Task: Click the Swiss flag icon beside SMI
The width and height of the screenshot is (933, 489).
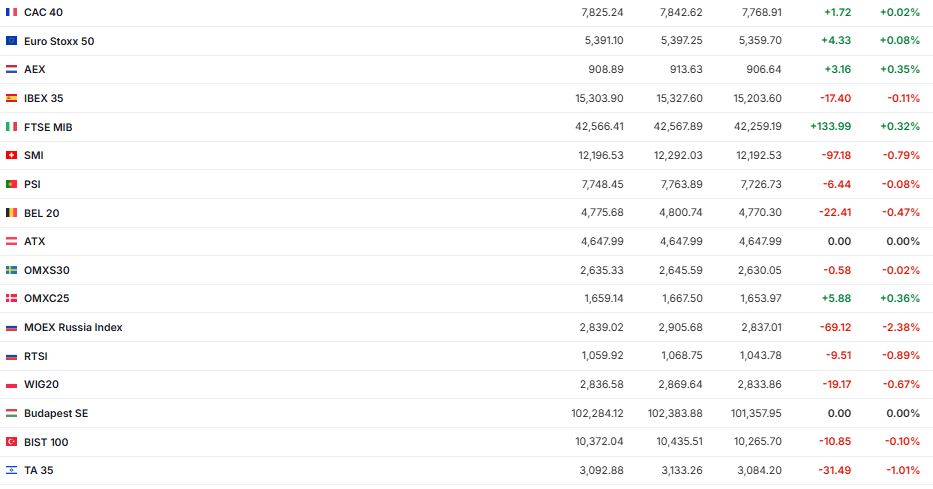Action: pyautogui.click(x=11, y=155)
